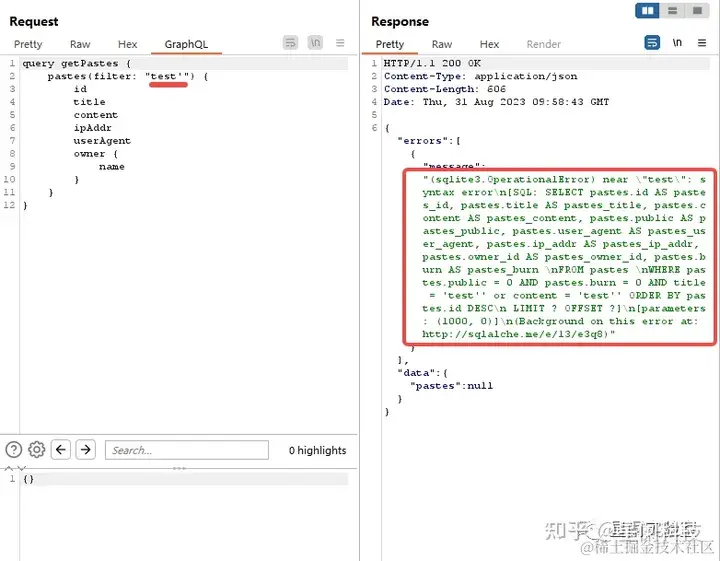Open the Response Render tab
Screen dimensions: 720x561
(x=543, y=44)
